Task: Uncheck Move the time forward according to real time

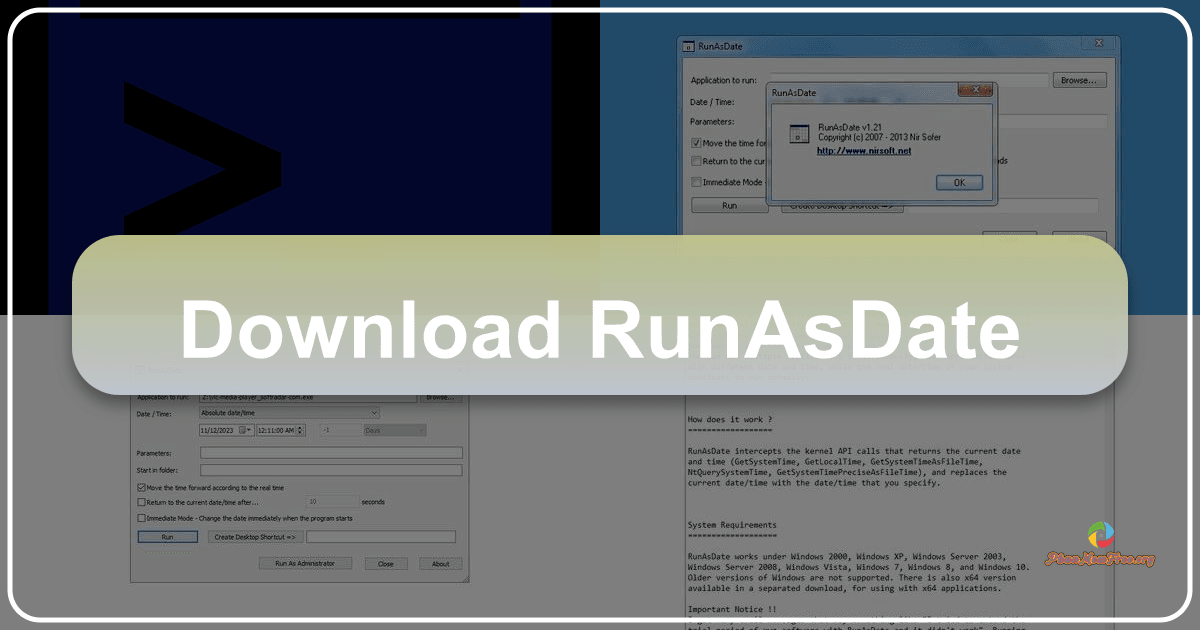Action: coord(141,486)
